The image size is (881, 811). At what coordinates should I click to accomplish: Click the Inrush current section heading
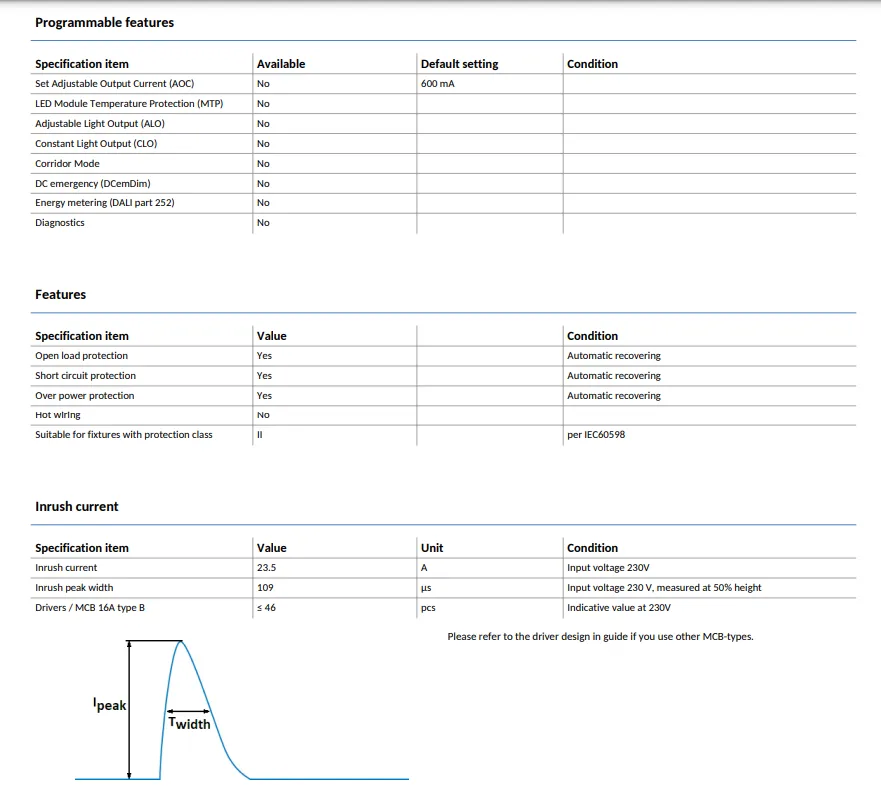point(77,506)
